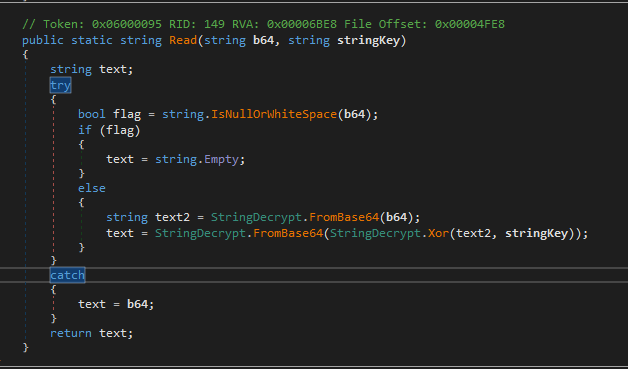Follow the IsNullOrWhiteSpace method reference

pyautogui.click(x=274, y=115)
